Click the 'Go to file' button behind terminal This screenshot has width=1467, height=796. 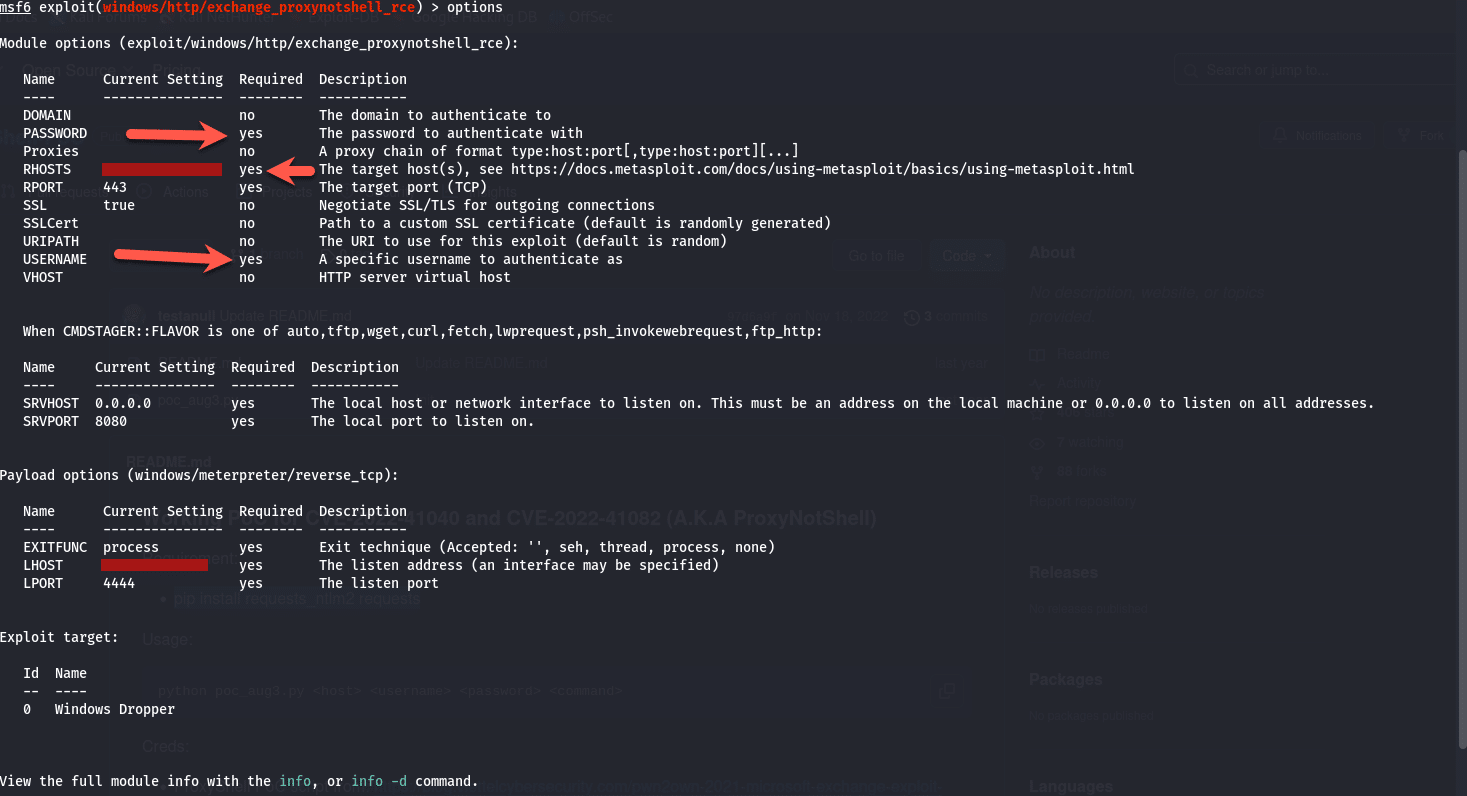pyautogui.click(x=877, y=256)
